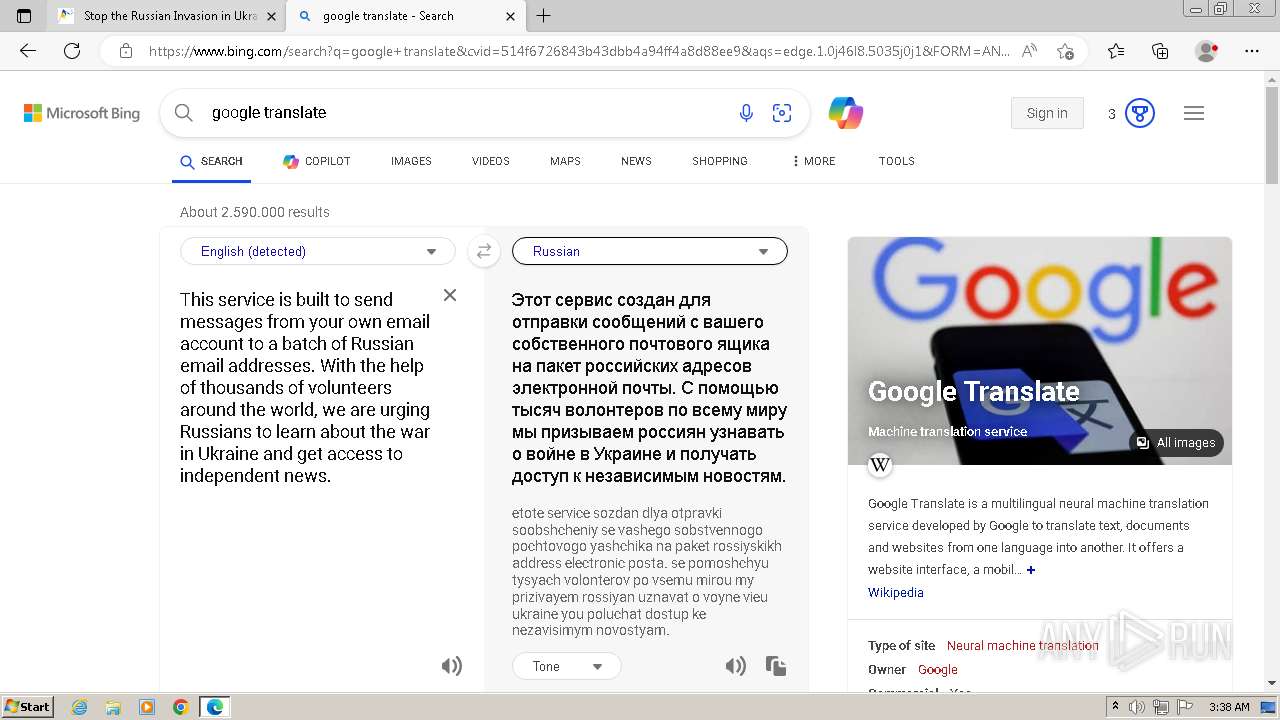Expand the Google Translate description plus

[1031, 570]
